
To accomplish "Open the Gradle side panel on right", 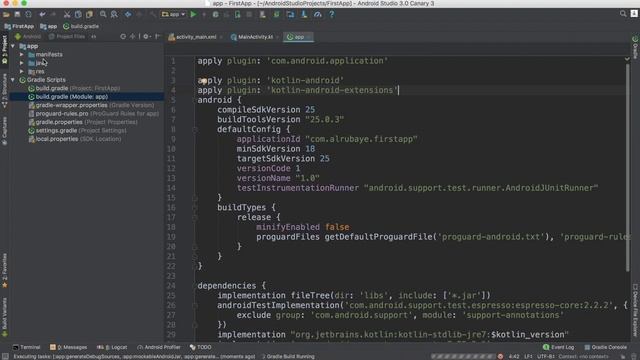I will pyautogui.click(x=635, y=48).
